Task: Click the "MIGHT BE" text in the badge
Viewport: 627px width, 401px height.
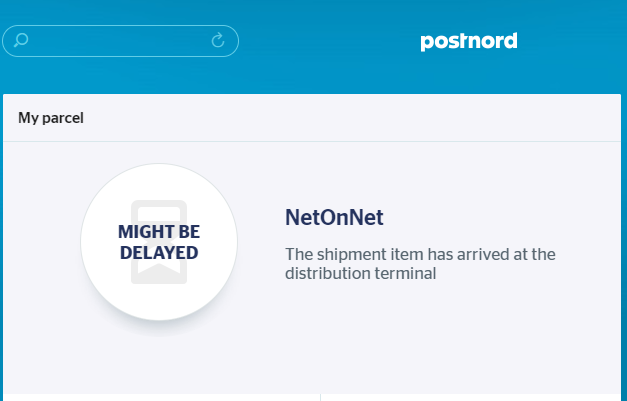Action: pyautogui.click(x=159, y=232)
